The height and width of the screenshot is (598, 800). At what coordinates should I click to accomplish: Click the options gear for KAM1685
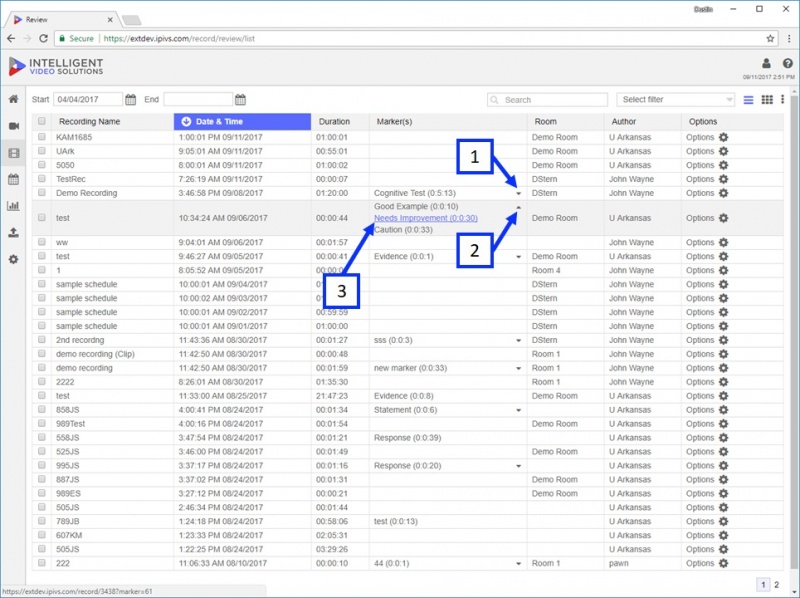click(723, 137)
